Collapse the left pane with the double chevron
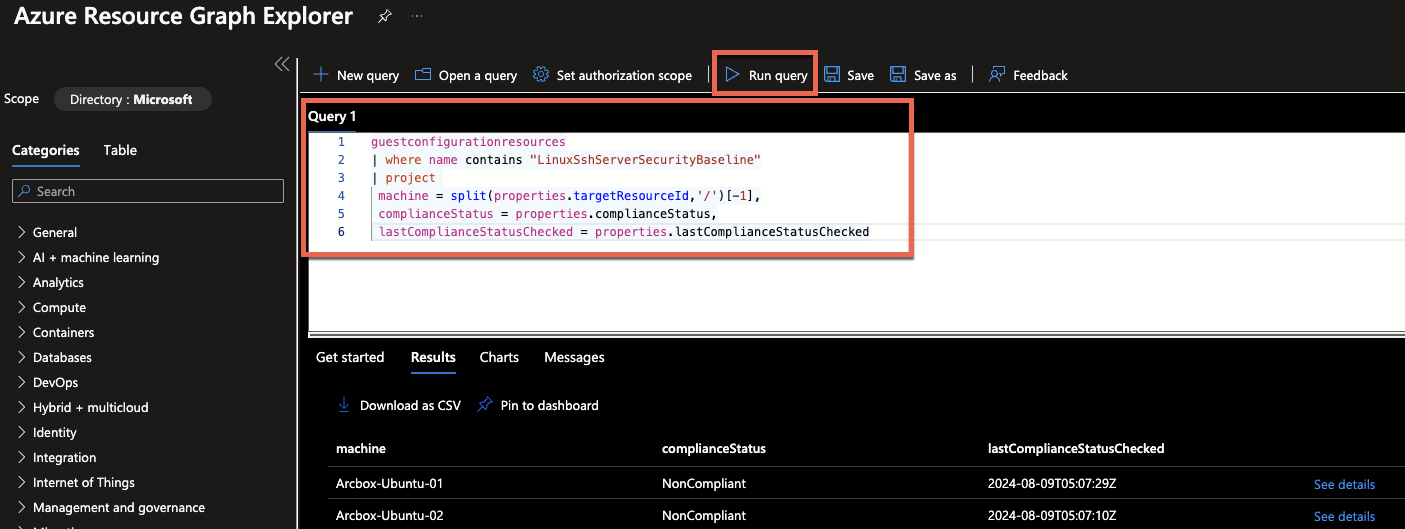Viewport: 1405px width, 529px height. [282, 64]
